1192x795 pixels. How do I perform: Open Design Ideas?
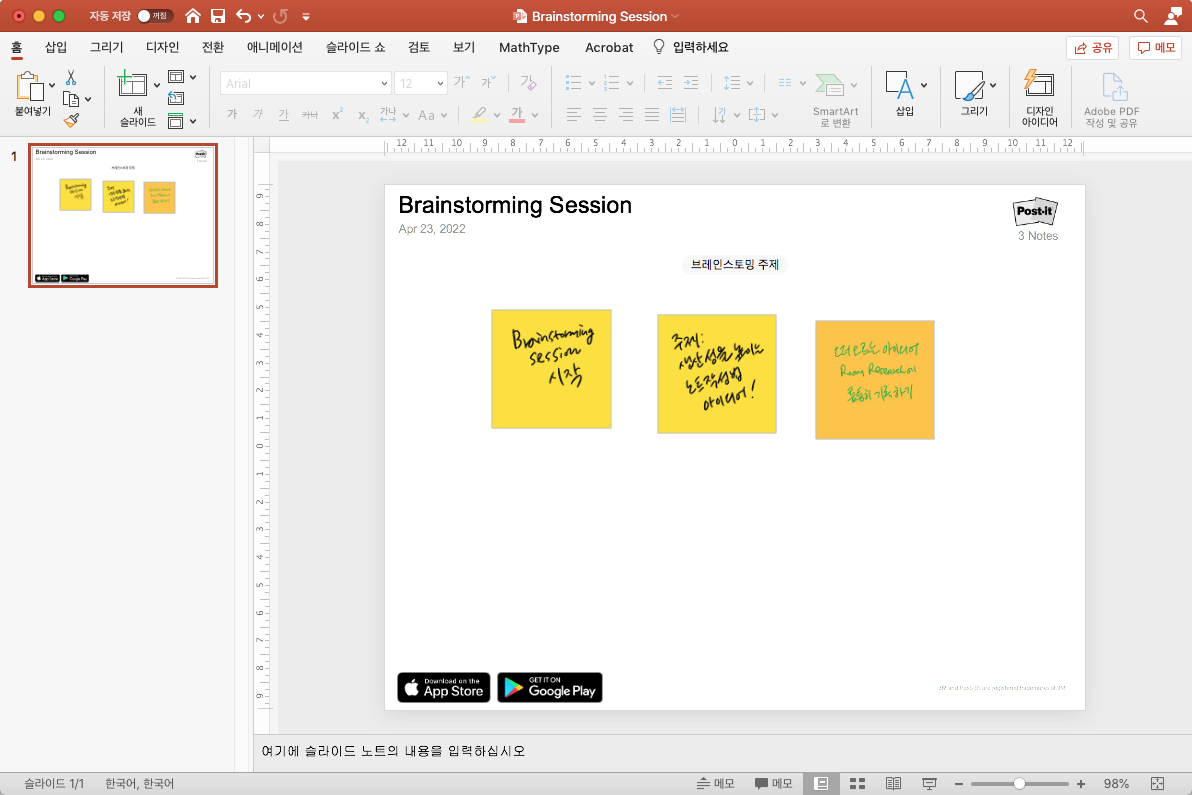tap(1039, 99)
